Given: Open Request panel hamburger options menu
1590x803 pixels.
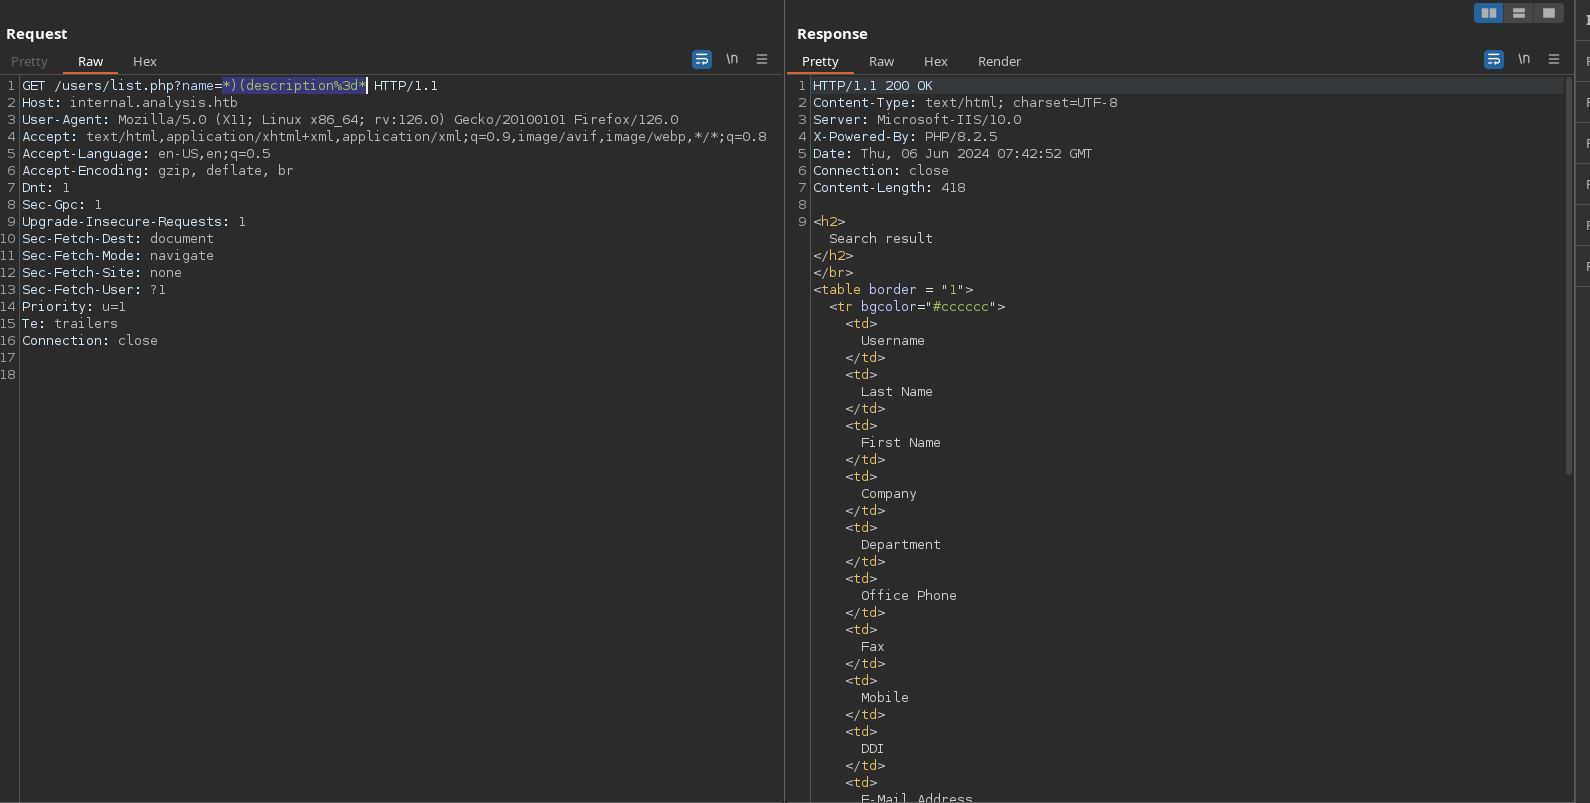Looking at the screenshot, I should tap(762, 60).
